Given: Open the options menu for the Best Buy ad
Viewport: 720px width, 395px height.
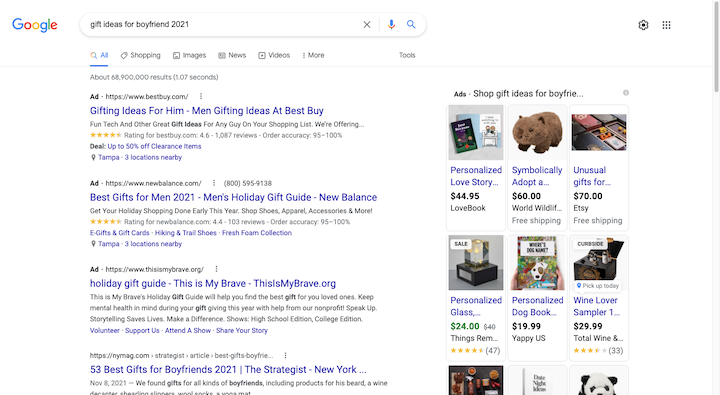Looking at the screenshot, I should tap(201, 96).
